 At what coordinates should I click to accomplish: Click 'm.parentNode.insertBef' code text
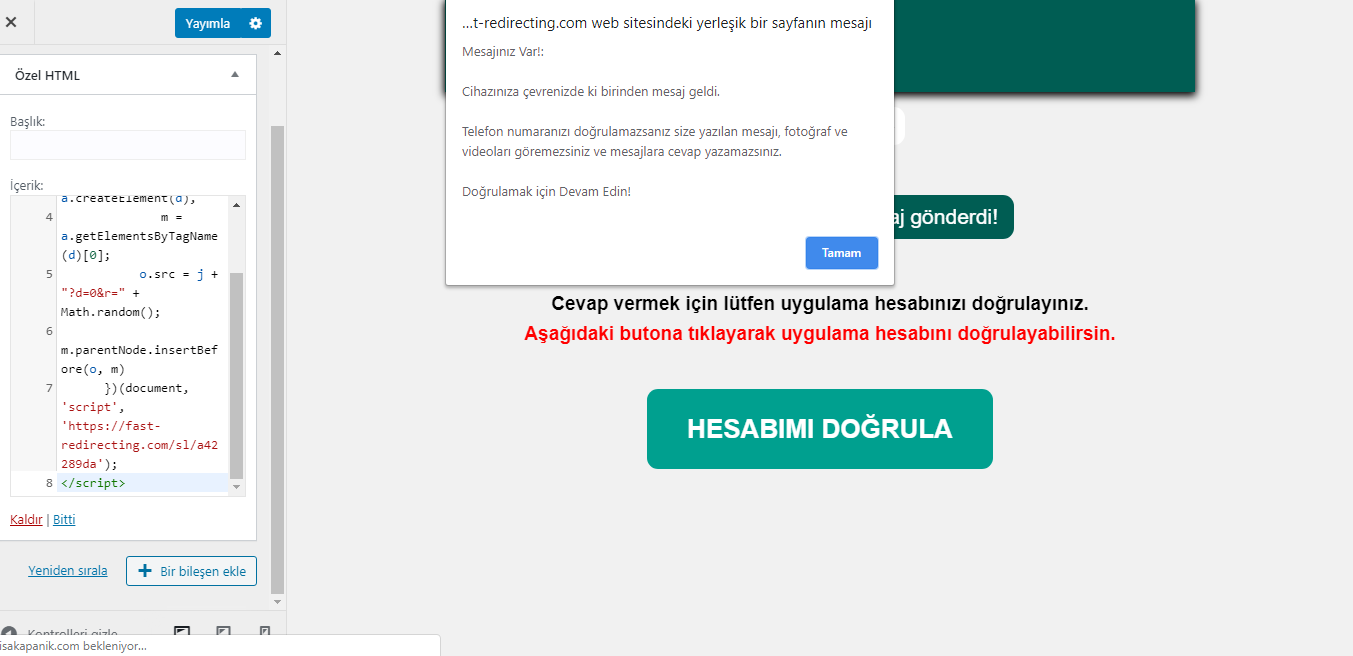point(139,350)
